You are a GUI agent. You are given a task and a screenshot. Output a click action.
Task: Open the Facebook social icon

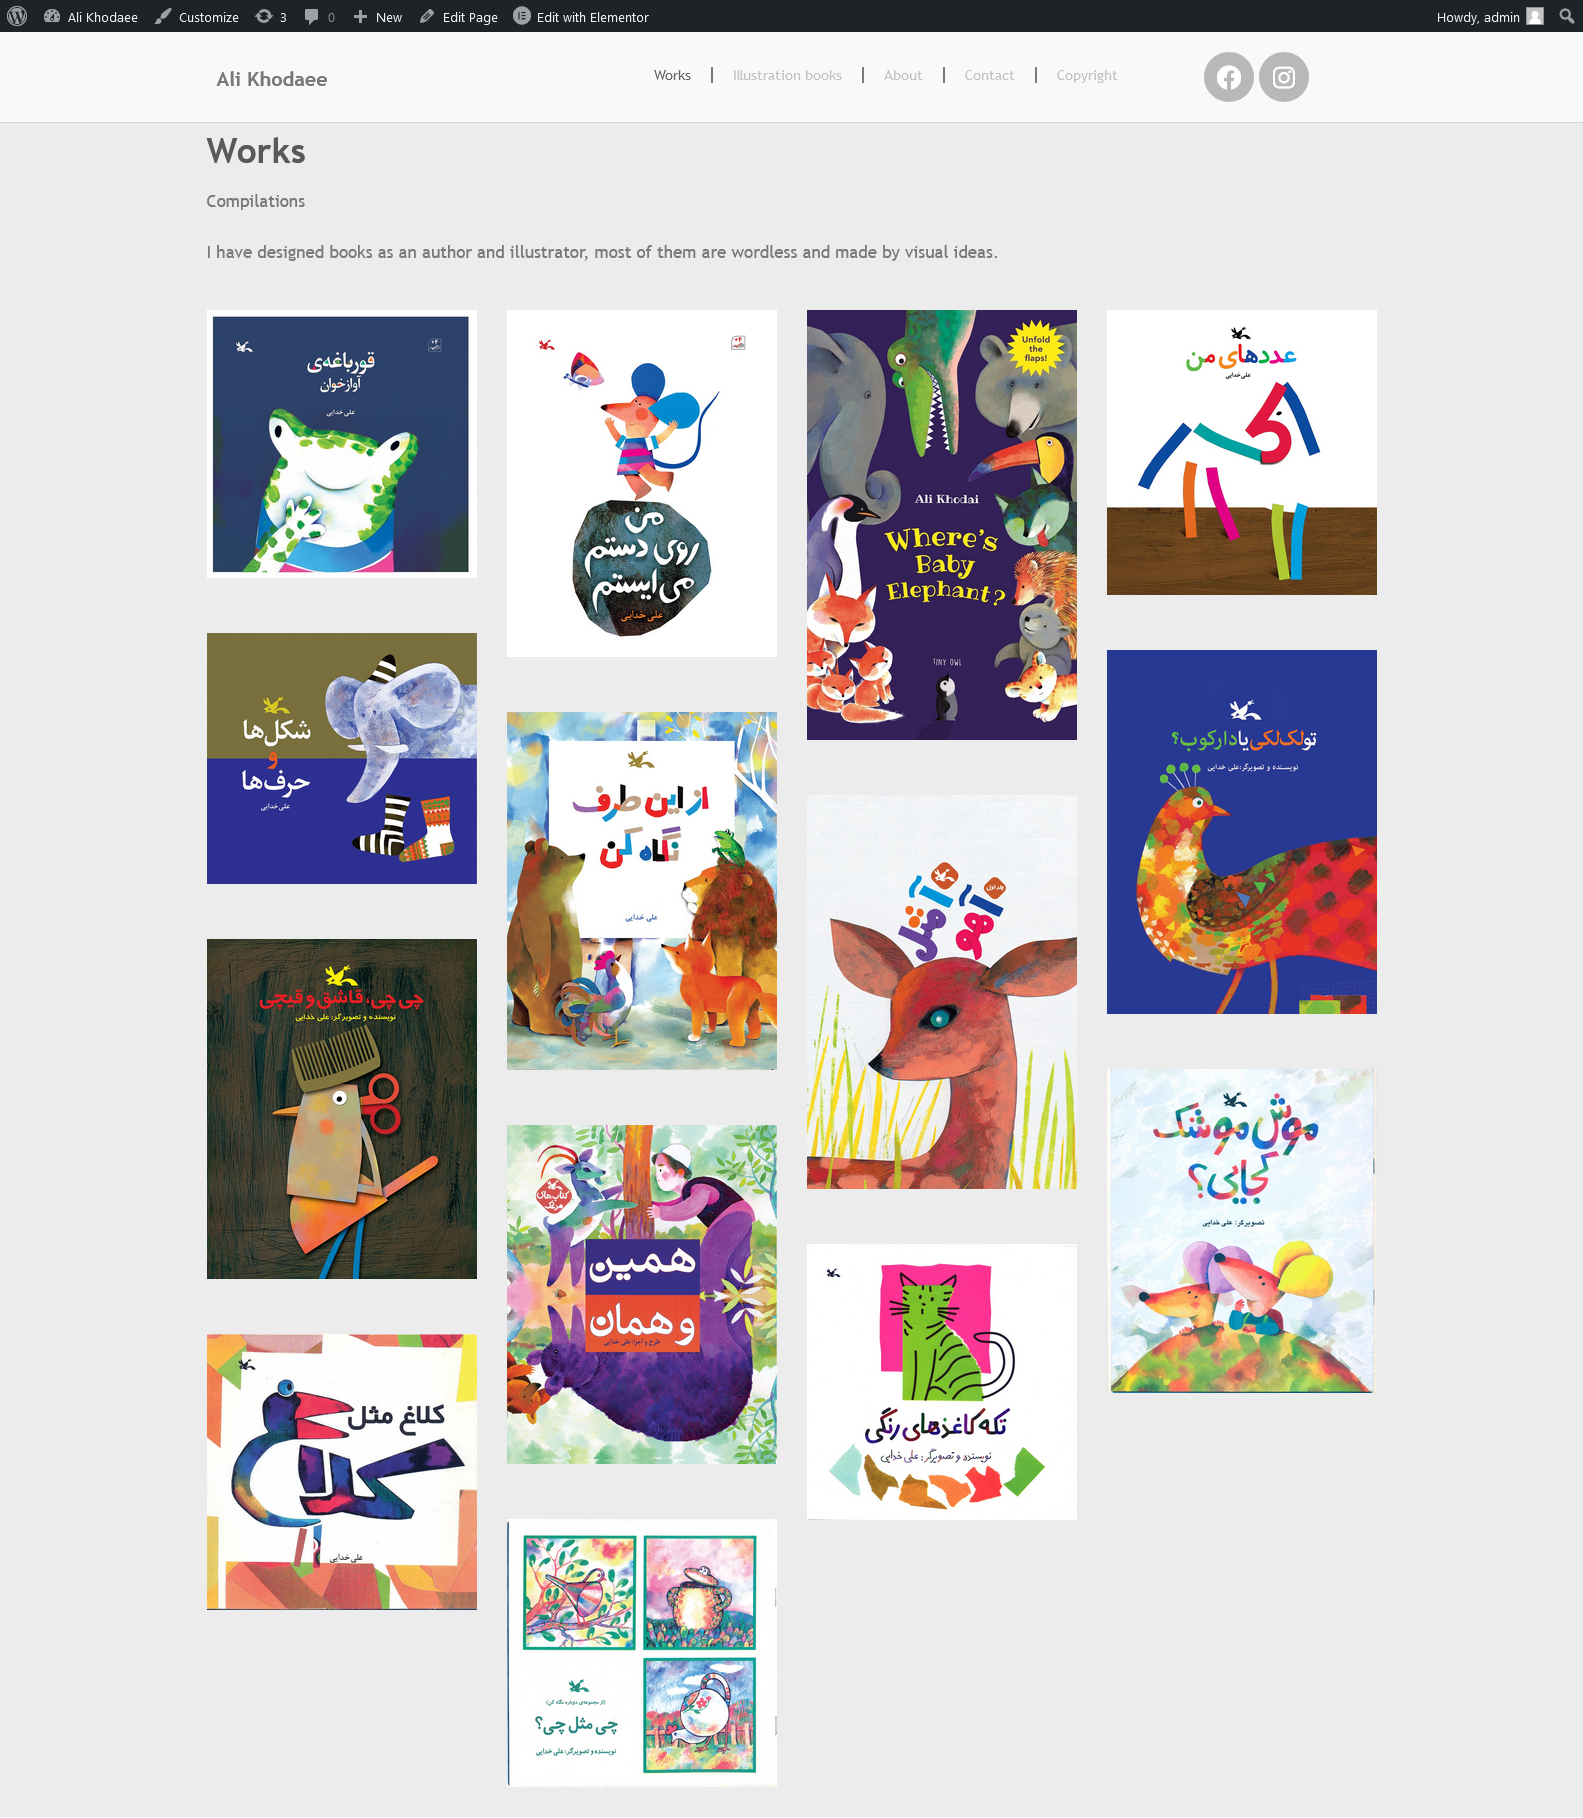[x=1228, y=77]
